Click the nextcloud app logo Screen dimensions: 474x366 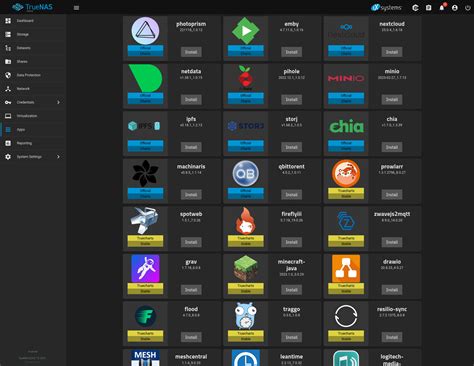tap(346, 31)
